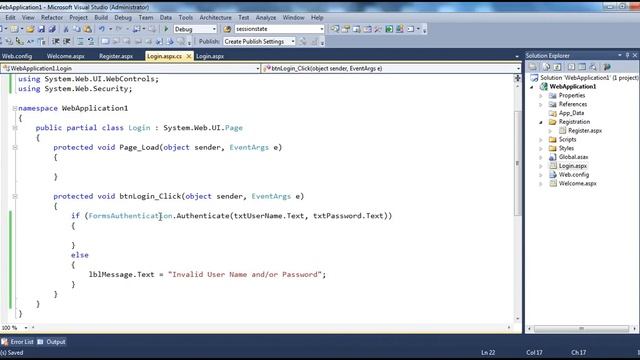This screenshot has width=640, height=360.
Task: Click the editor split handle above scrollbar
Action: click(518, 78)
